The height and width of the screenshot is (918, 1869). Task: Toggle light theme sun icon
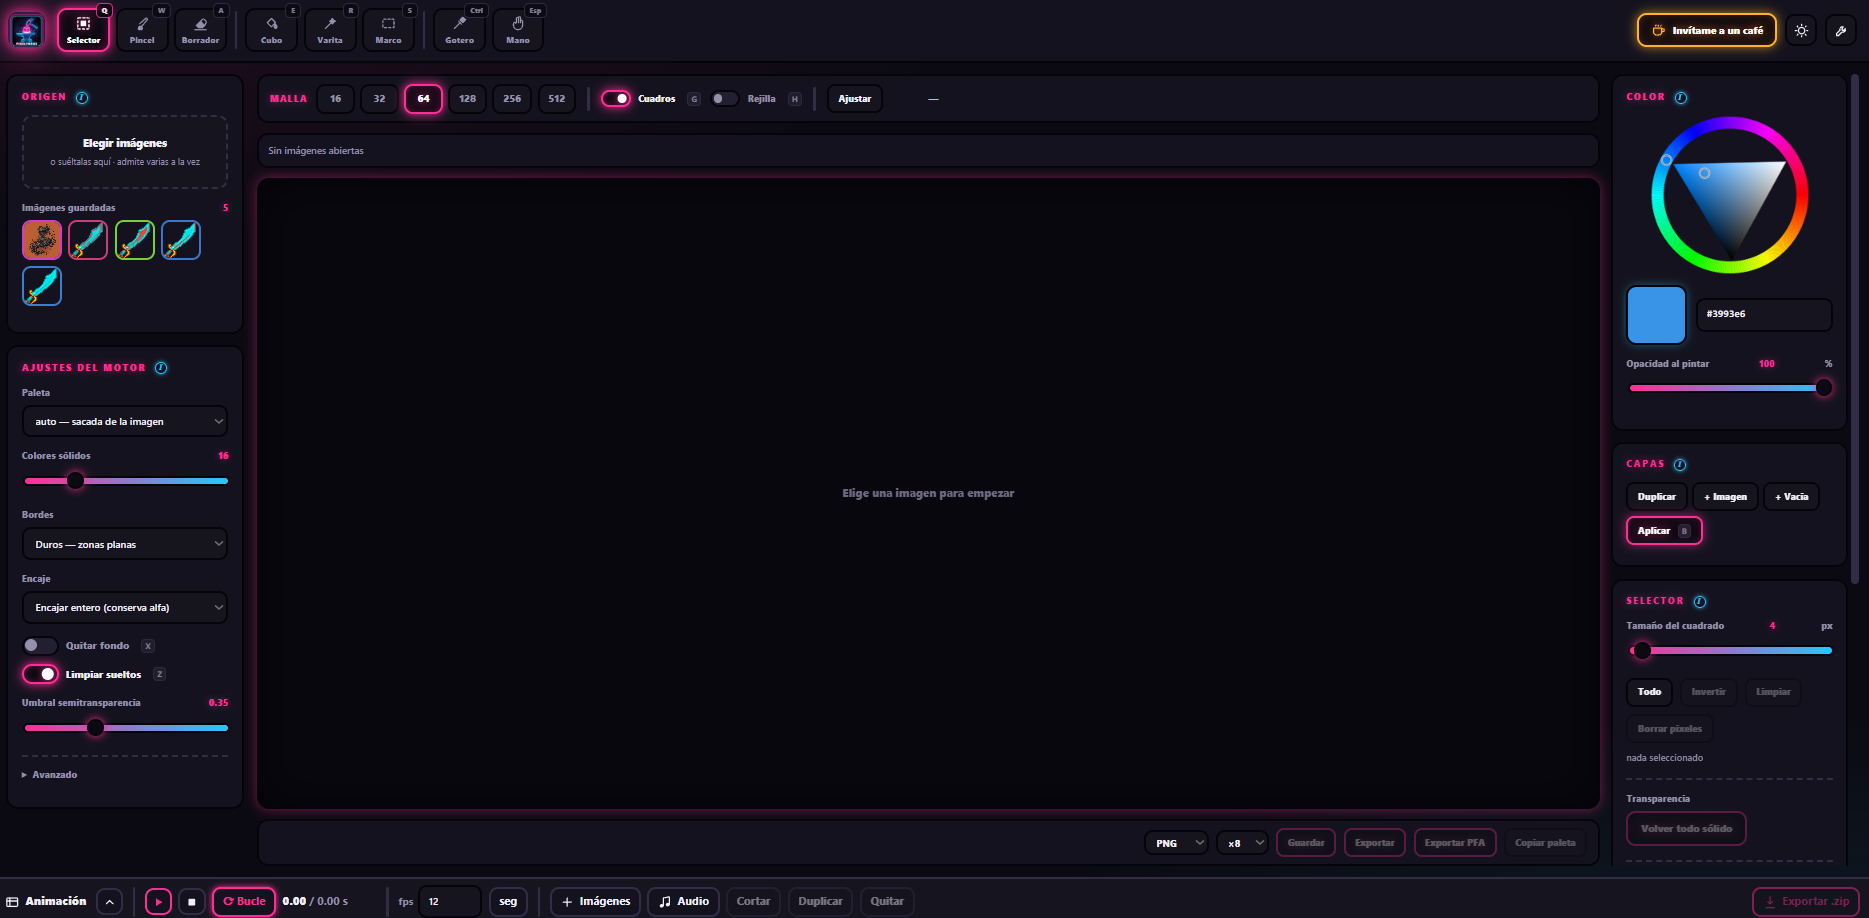(x=1801, y=30)
